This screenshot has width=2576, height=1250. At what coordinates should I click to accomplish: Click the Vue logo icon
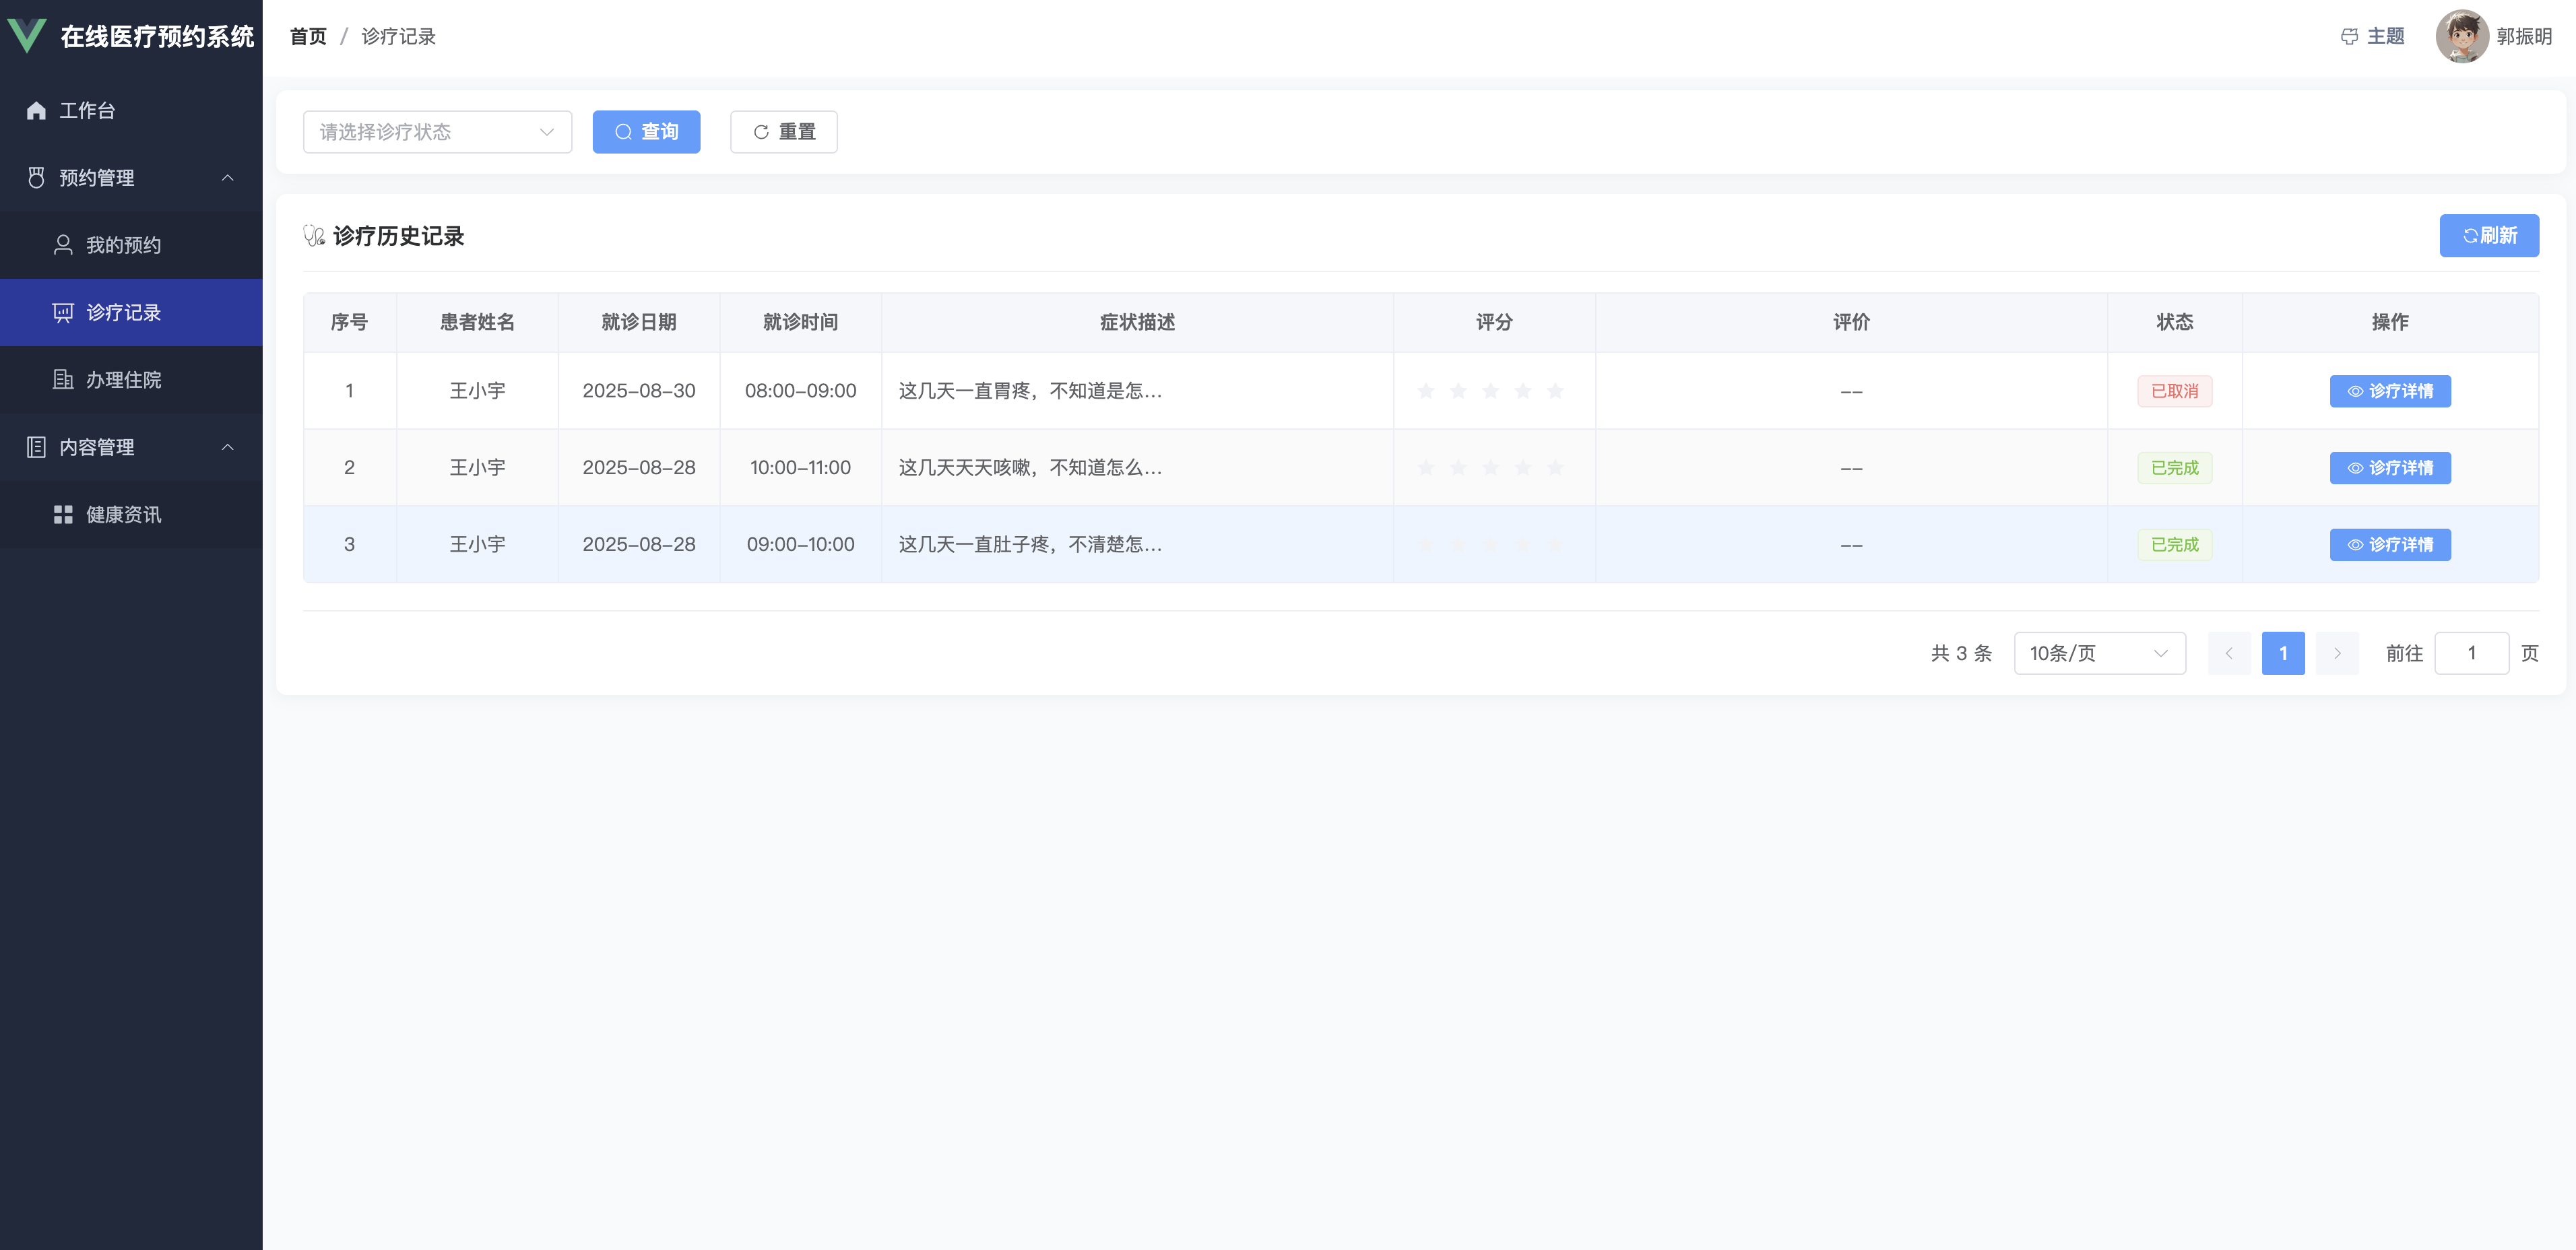[27, 36]
